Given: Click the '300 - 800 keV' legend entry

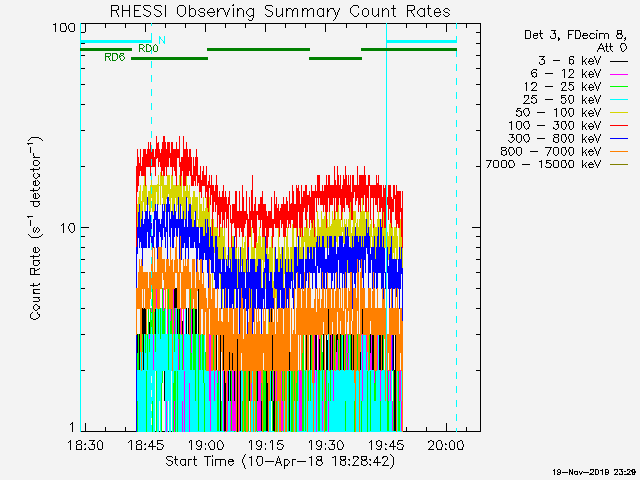Looking at the screenshot, I should (x=554, y=138).
